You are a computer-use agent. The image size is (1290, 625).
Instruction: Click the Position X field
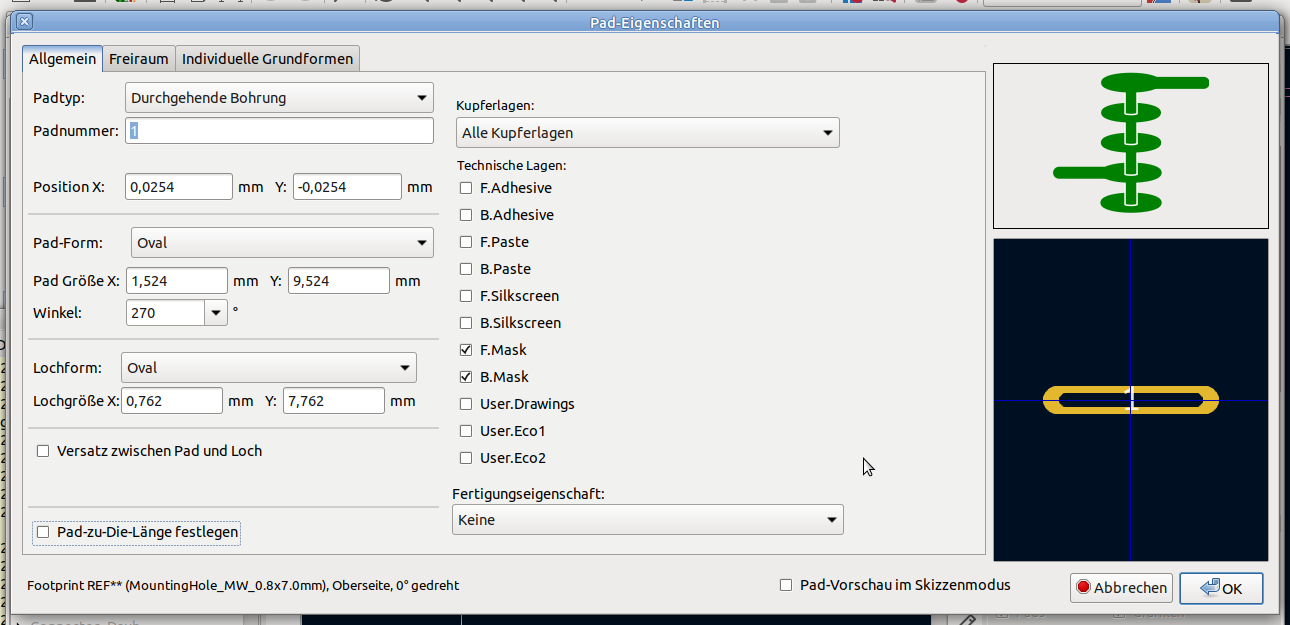[x=179, y=187]
